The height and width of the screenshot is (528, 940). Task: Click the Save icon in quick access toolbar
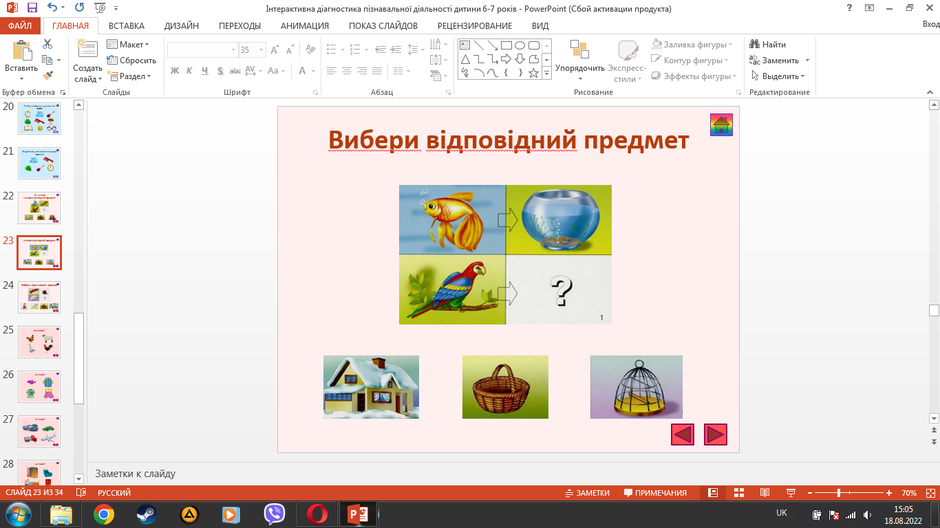pyautogui.click(x=32, y=8)
